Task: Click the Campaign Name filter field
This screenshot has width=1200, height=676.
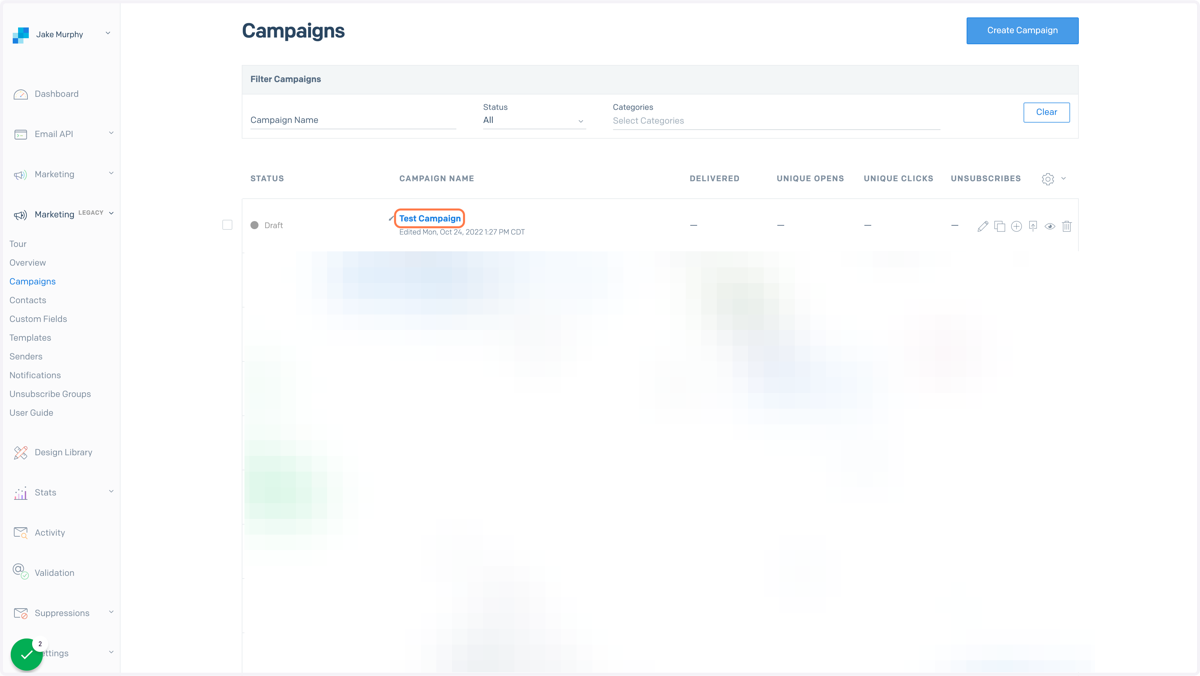Action: click(x=353, y=120)
